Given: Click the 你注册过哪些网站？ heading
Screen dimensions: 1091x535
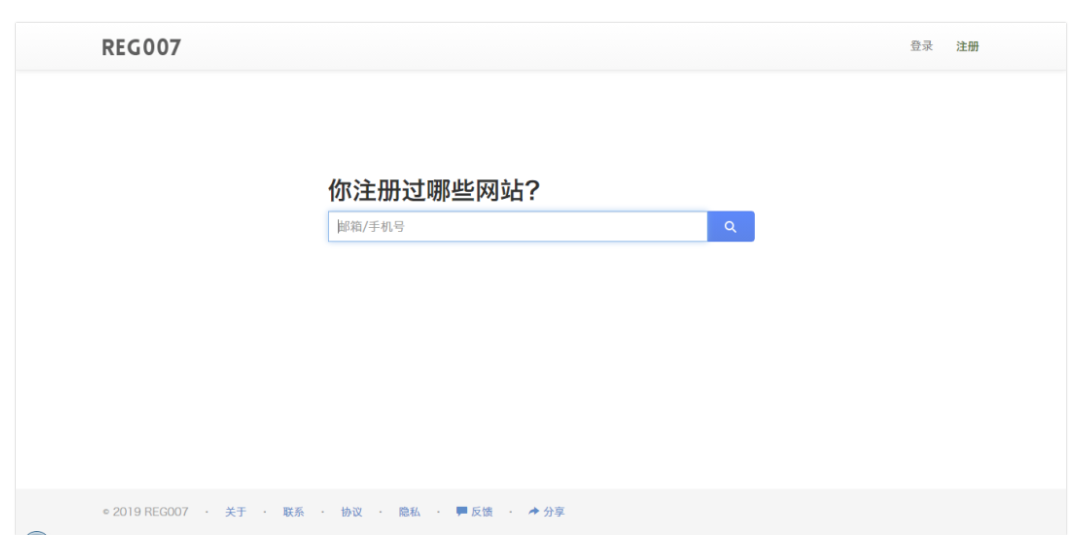Looking at the screenshot, I should point(434,191).
